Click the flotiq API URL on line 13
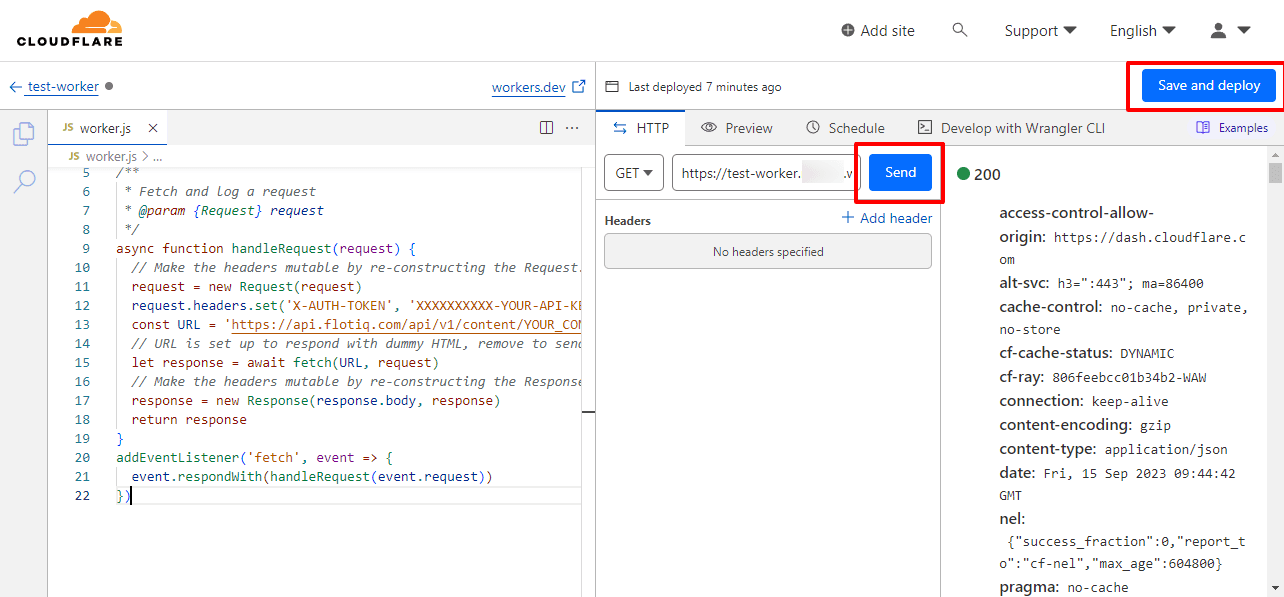Screen dimensions: 1284x597 405,325
